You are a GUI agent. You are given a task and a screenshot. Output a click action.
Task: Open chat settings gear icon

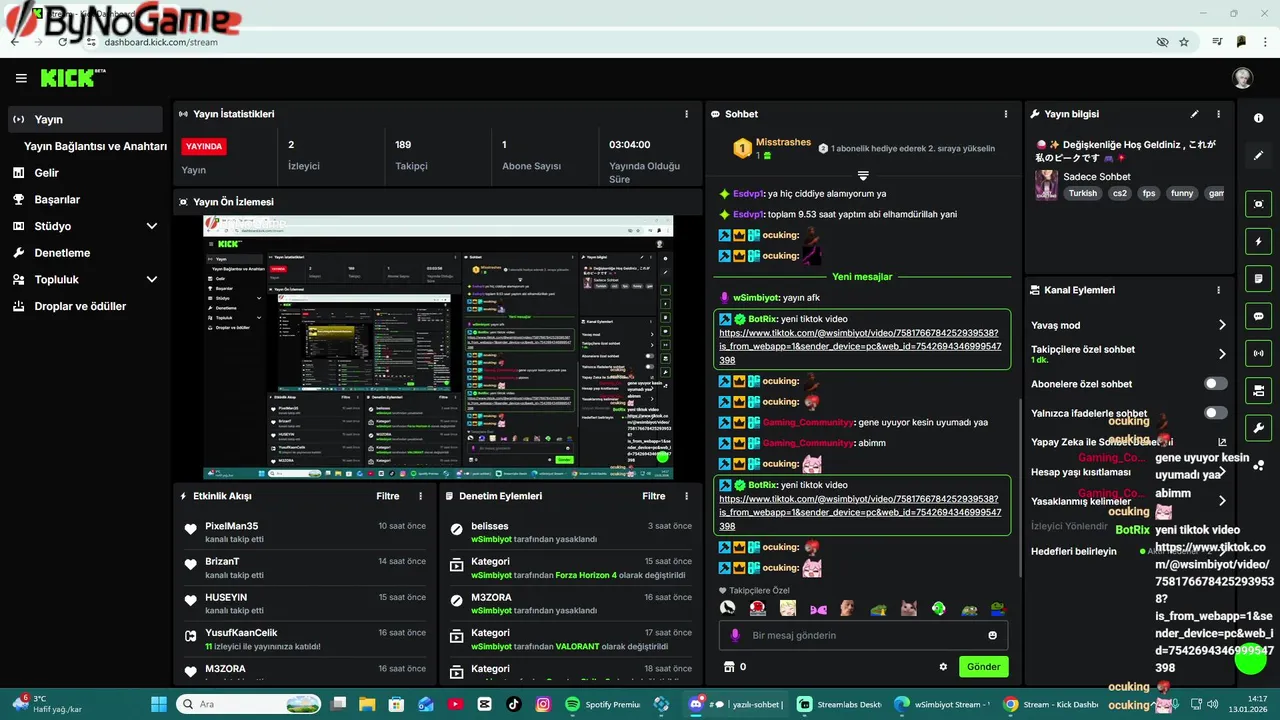tap(942, 667)
